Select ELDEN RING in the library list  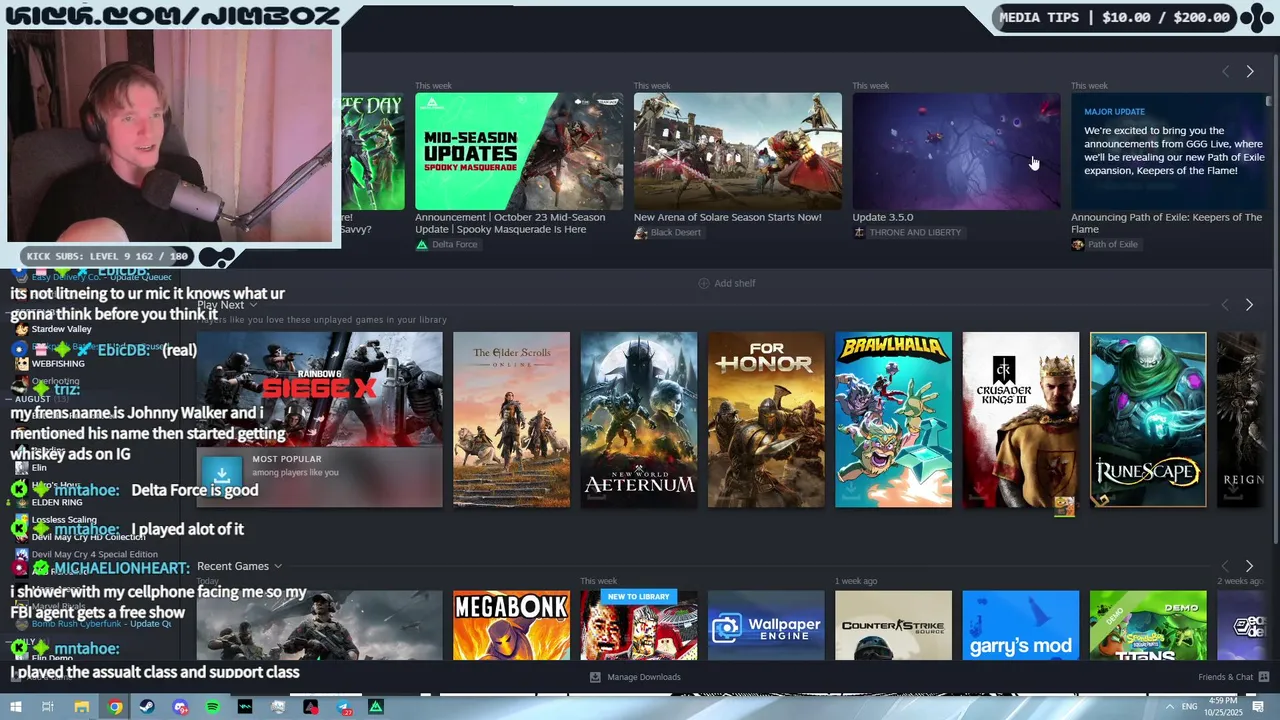pyautogui.click(x=57, y=502)
